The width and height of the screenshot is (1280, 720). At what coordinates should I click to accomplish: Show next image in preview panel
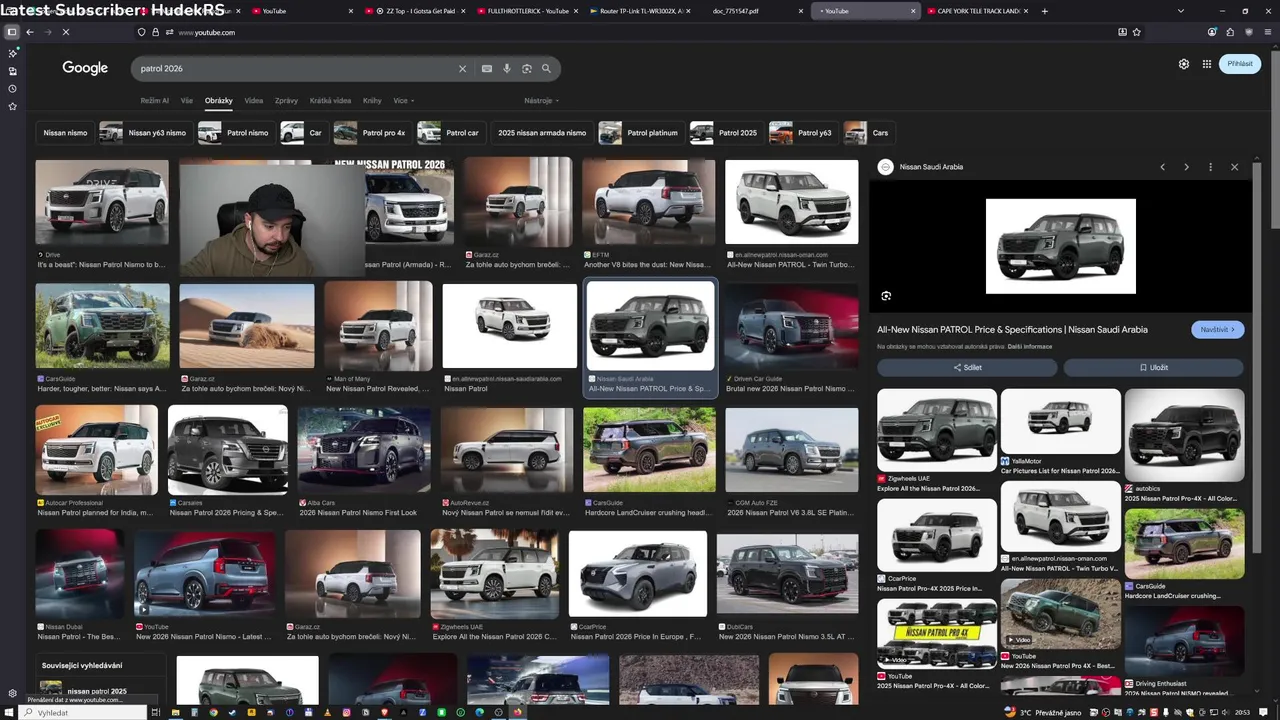pos(1186,167)
